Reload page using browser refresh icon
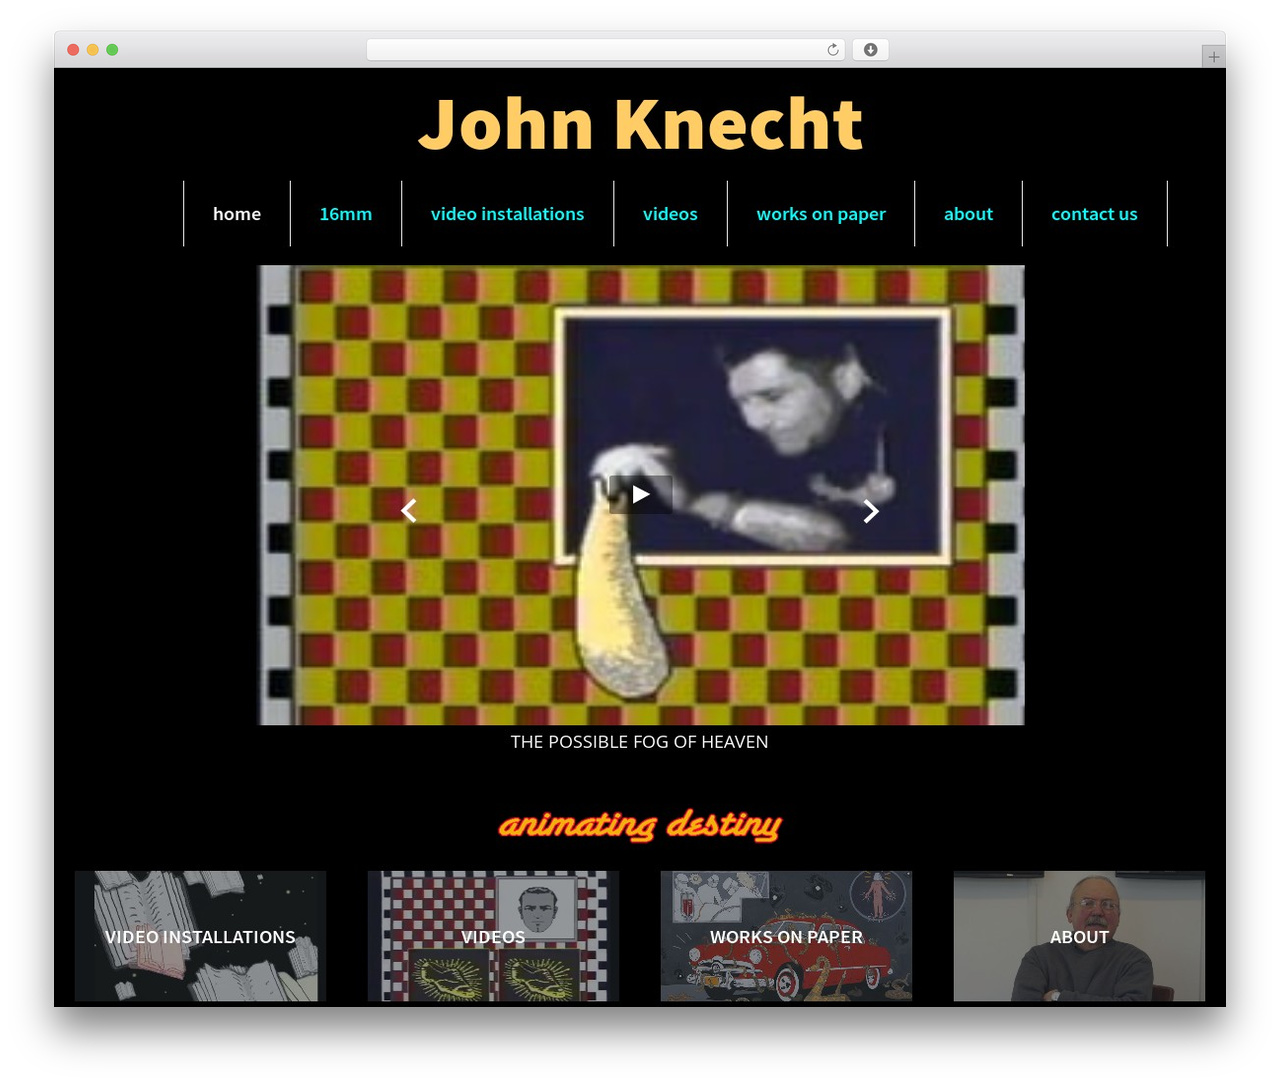This screenshot has width=1280, height=1084. (832, 50)
